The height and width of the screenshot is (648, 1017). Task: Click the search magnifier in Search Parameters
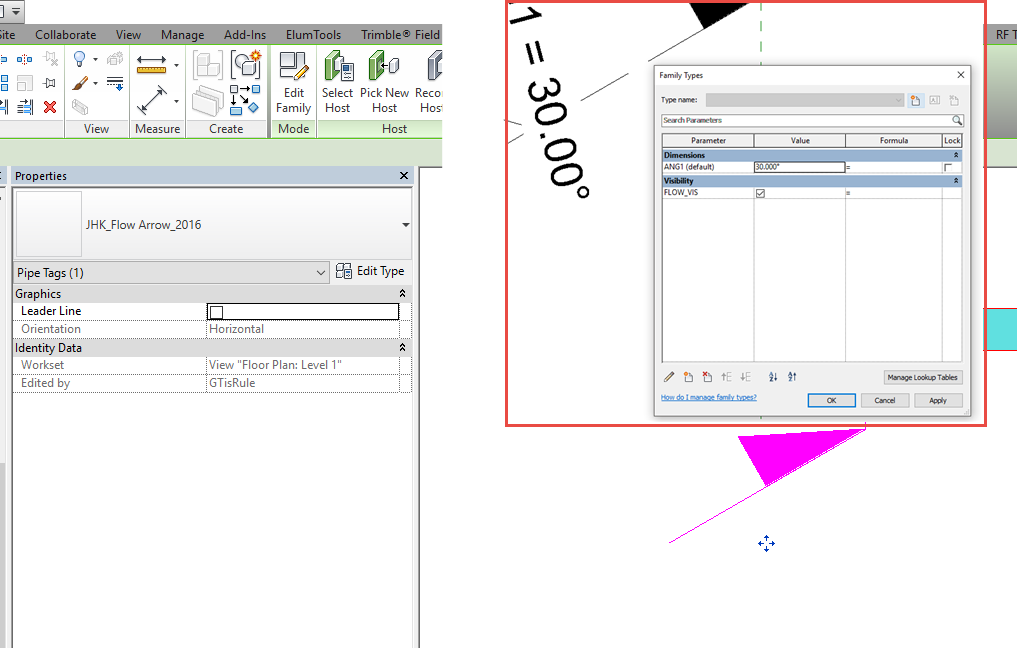(956, 119)
